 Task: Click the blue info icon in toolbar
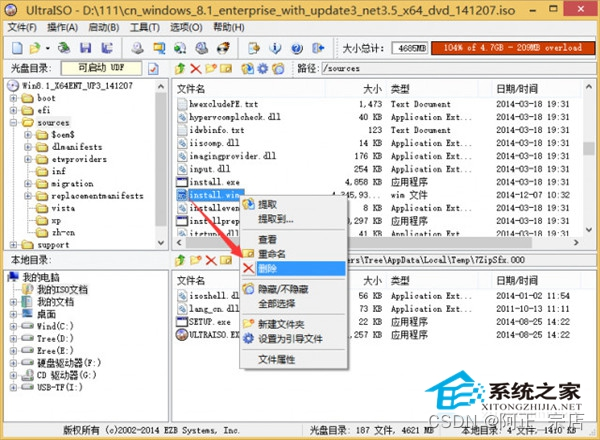pos(275,48)
